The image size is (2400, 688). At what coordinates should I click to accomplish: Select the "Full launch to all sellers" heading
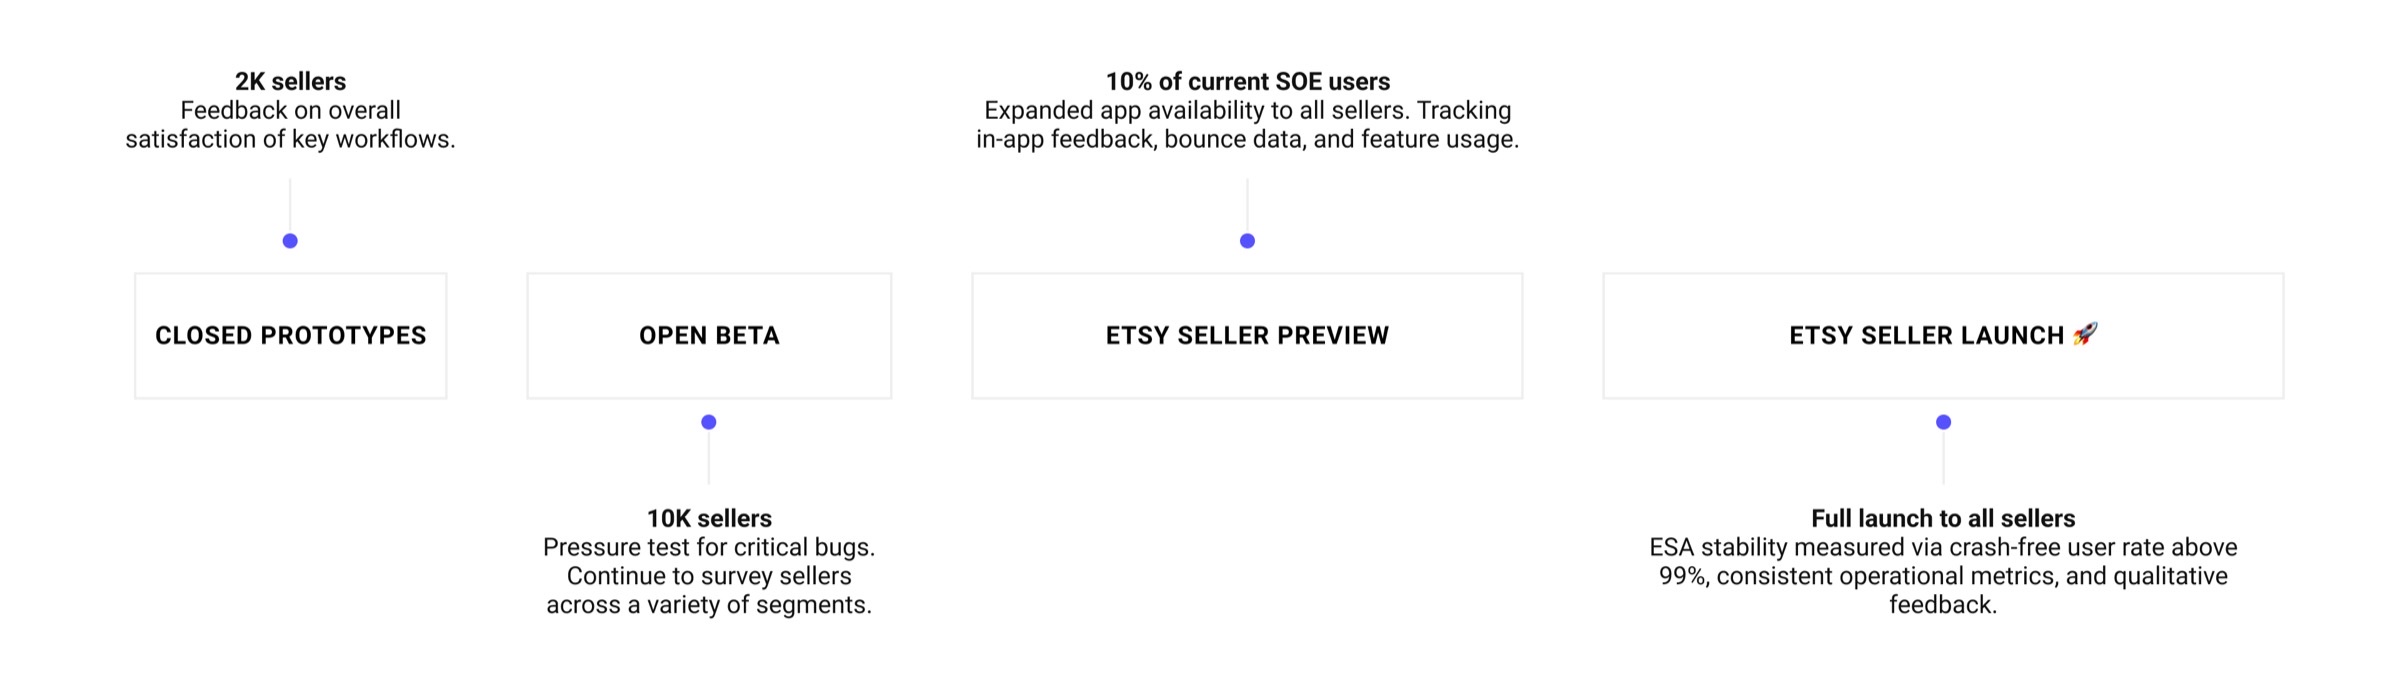[x=1943, y=518]
